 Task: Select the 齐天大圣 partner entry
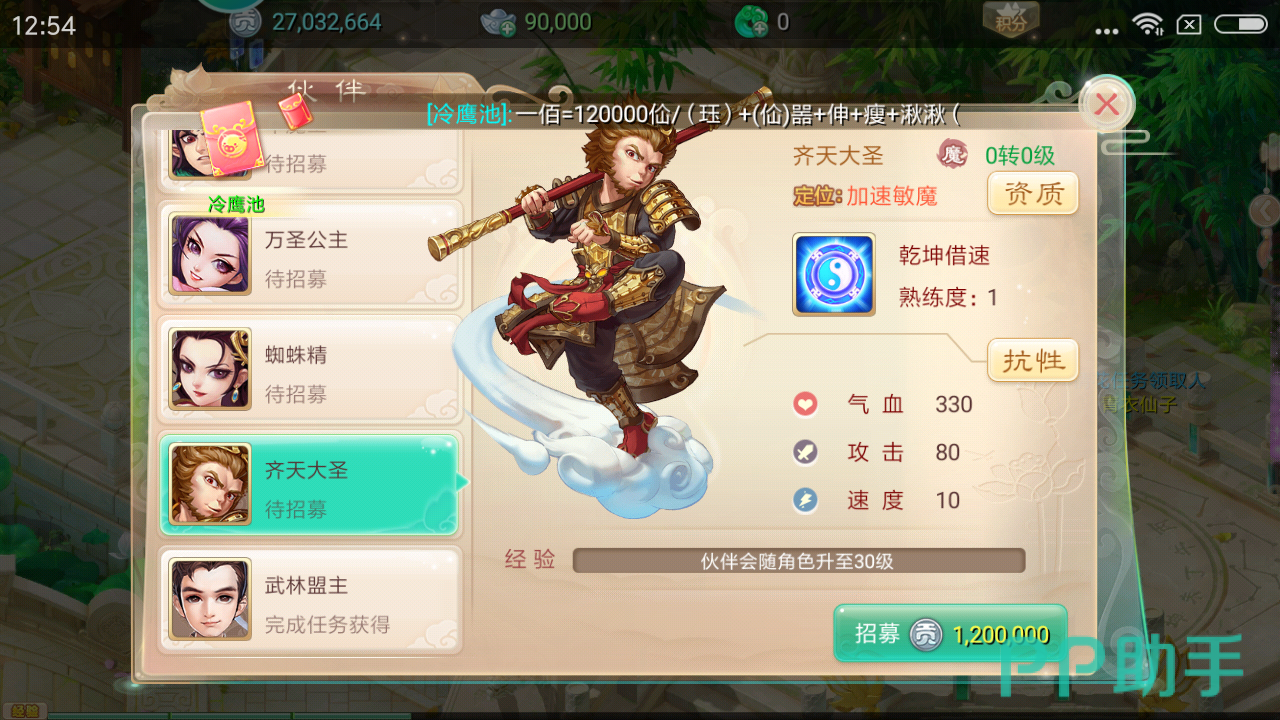(311, 485)
